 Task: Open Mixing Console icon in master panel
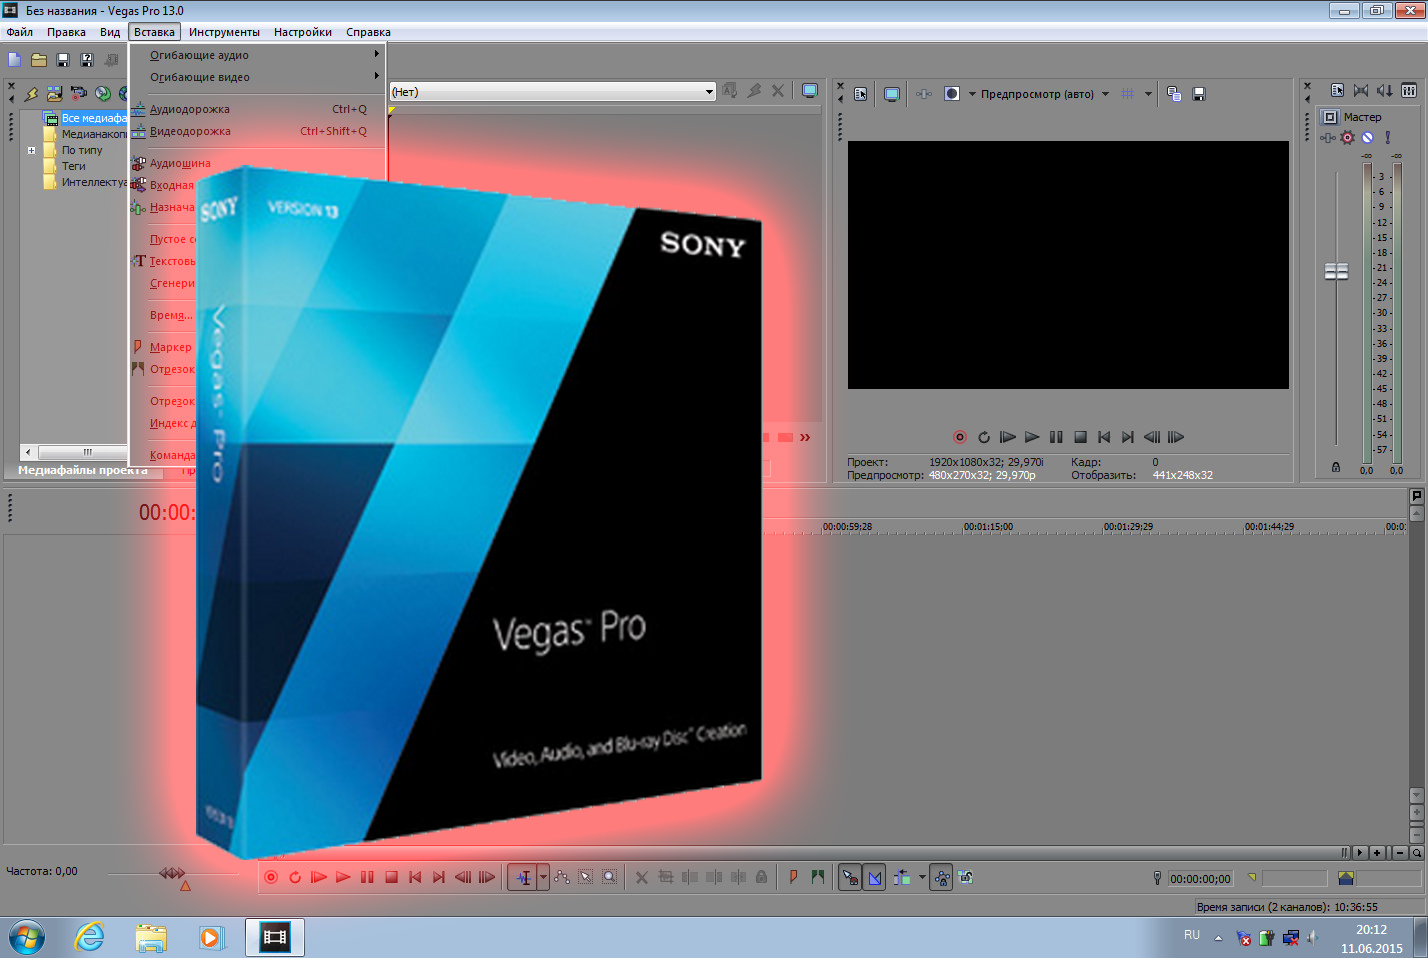pos(1409,91)
